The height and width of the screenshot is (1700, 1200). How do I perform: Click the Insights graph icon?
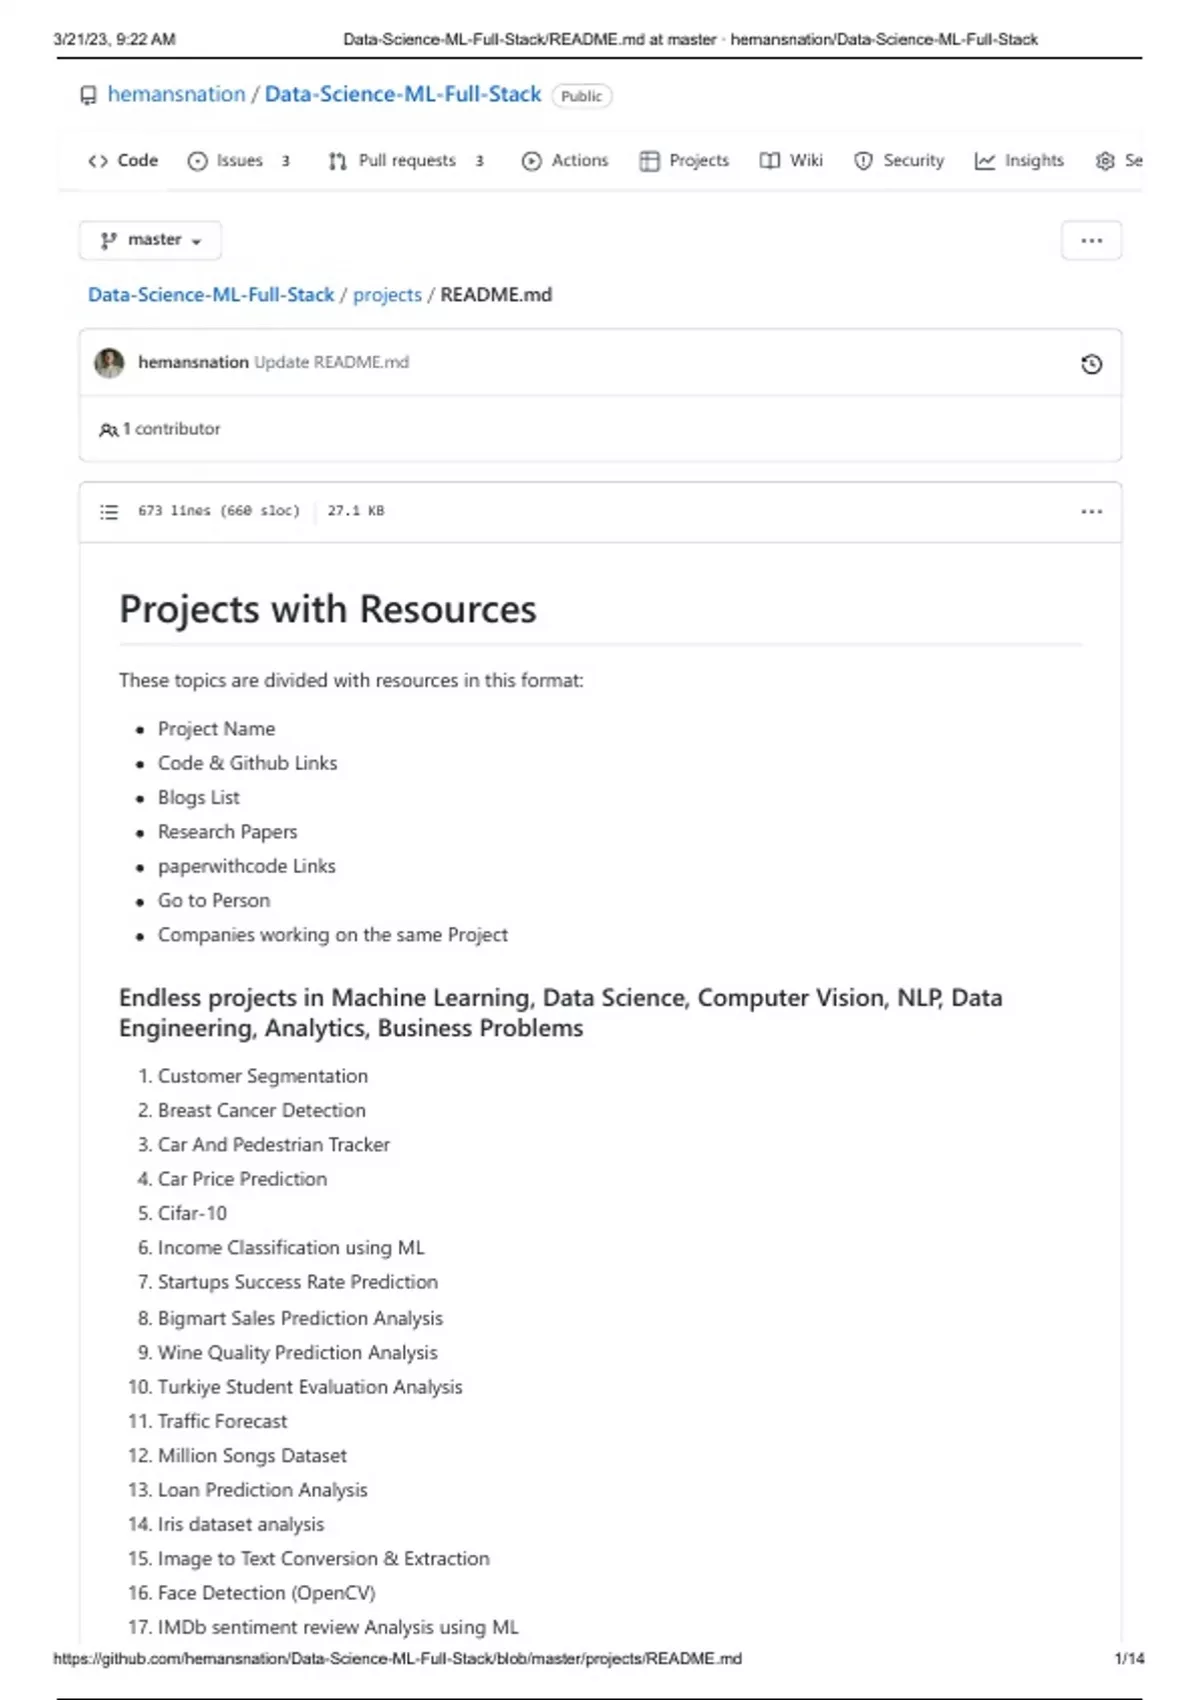click(x=985, y=161)
